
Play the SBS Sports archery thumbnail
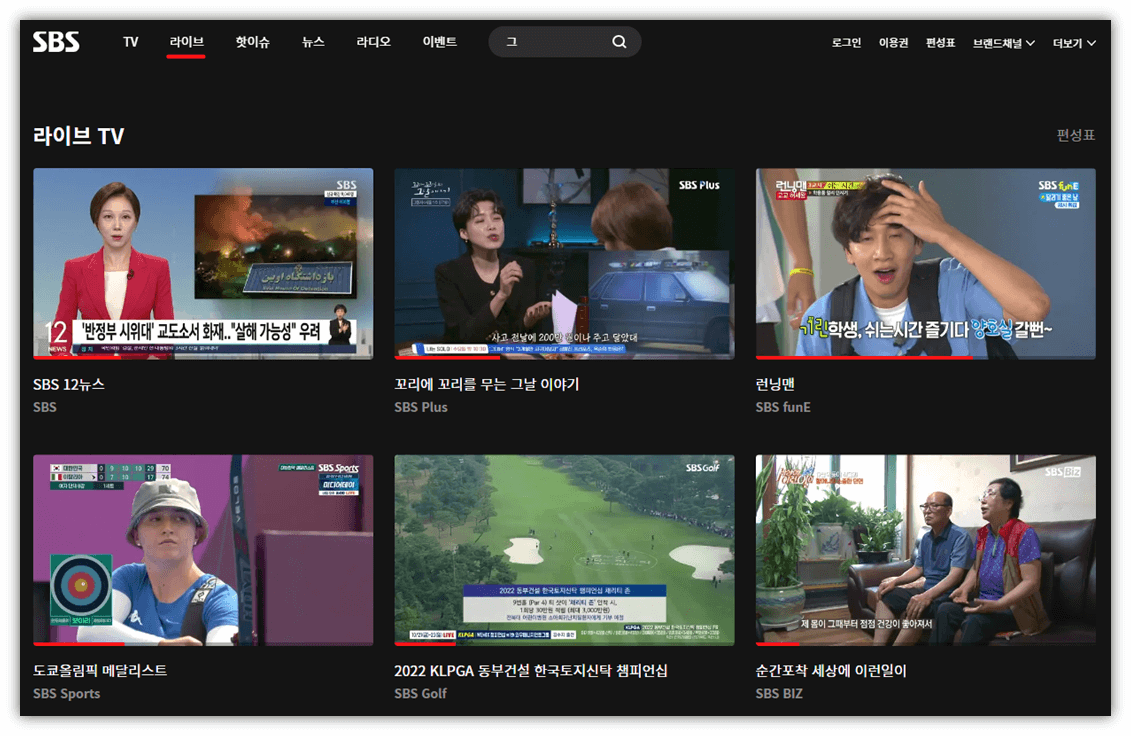(203, 550)
